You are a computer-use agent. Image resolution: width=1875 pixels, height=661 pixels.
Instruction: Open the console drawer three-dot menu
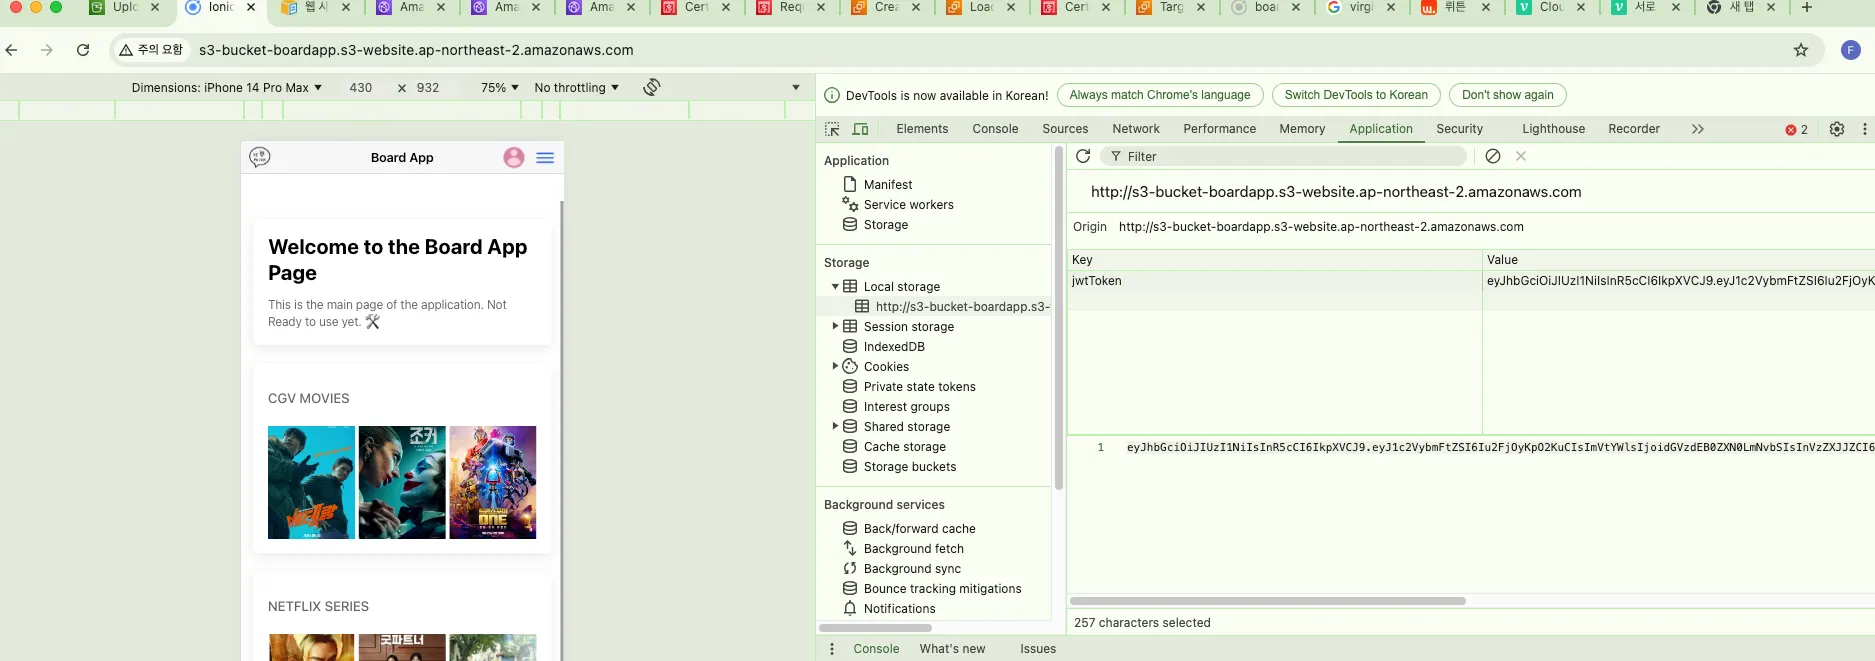point(832,649)
